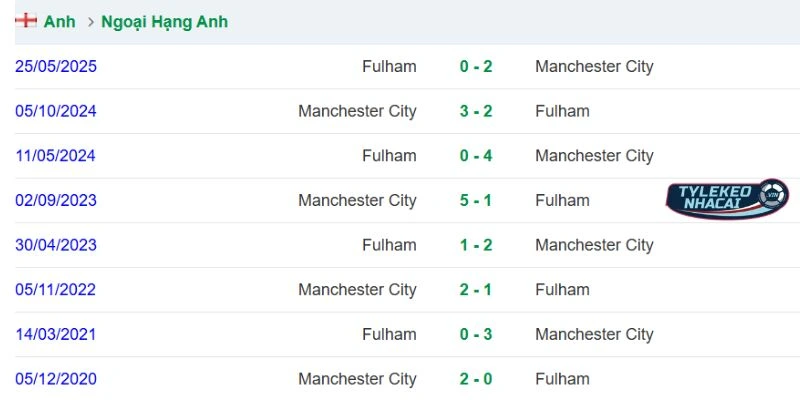Click the 11/05/2024 date link
This screenshot has width=800, height=400.
[x=56, y=156]
